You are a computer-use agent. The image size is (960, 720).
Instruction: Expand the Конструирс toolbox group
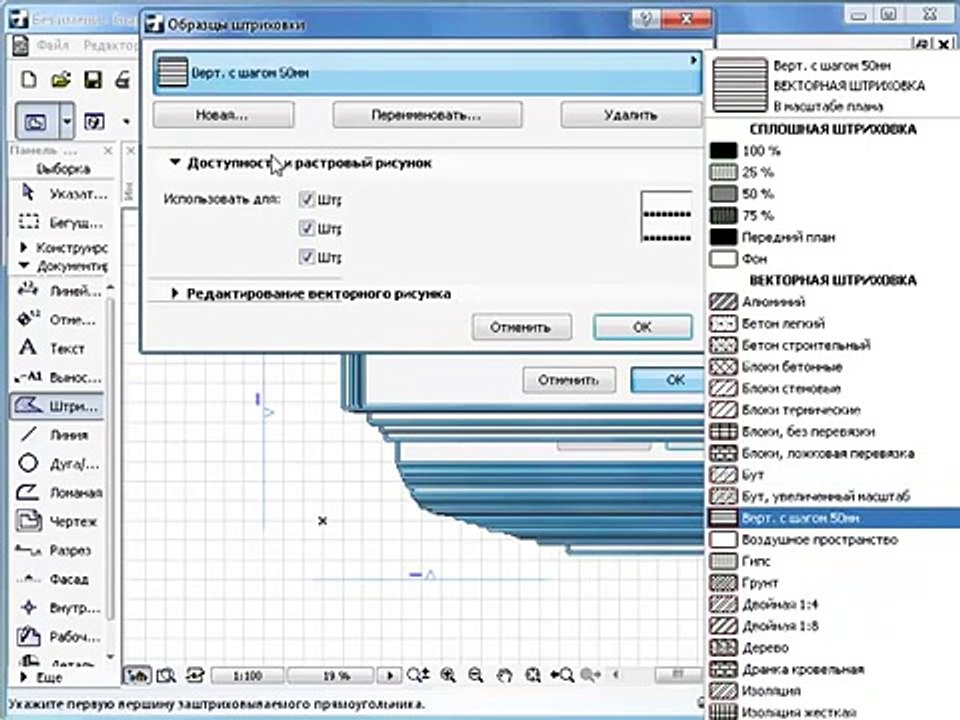[24, 247]
